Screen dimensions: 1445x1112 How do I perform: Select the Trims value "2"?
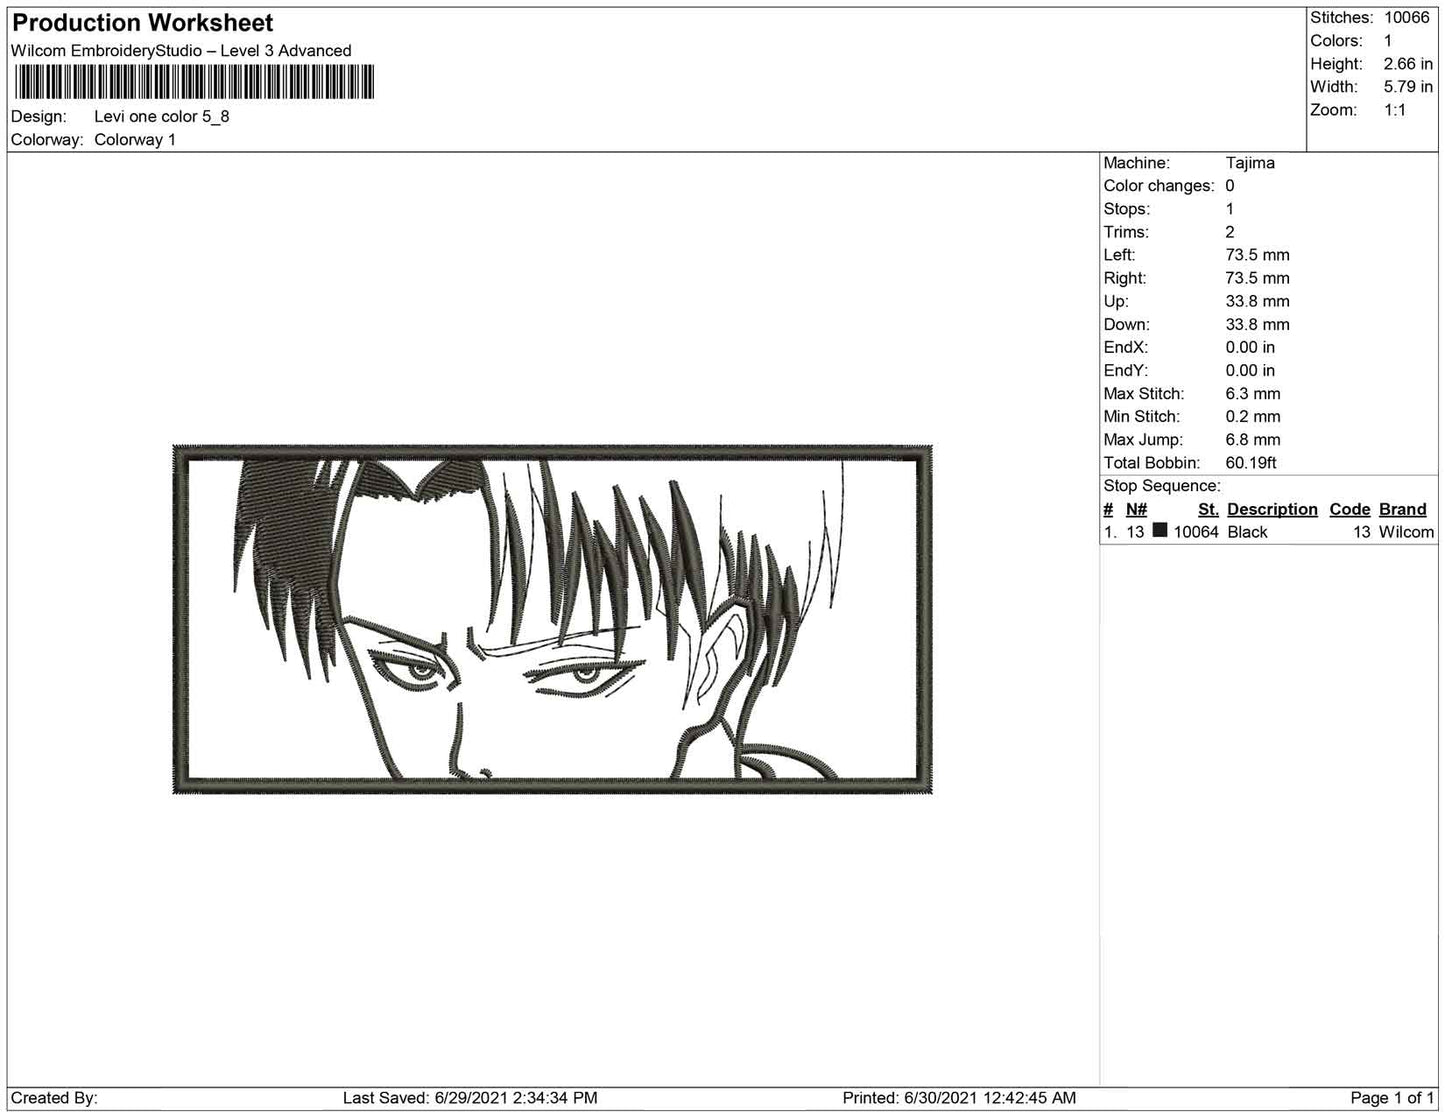pyautogui.click(x=1230, y=232)
